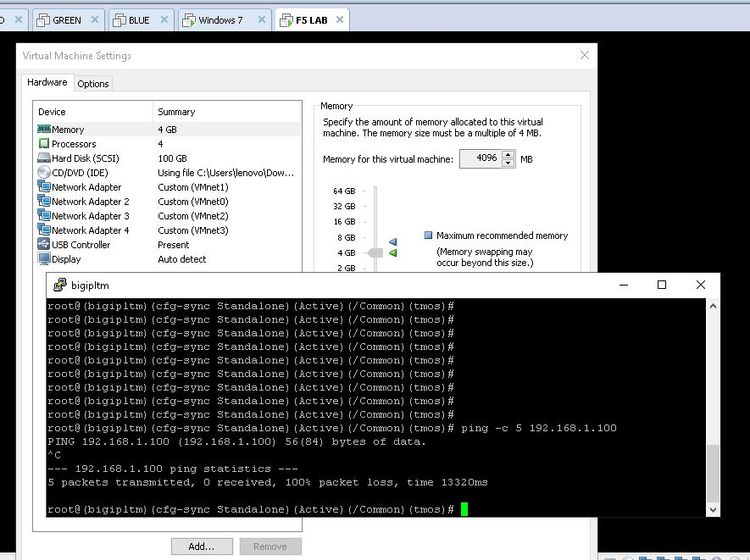This screenshot has width=750, height=560.
Task: Click the Display device icon
Action: [44, 259]
